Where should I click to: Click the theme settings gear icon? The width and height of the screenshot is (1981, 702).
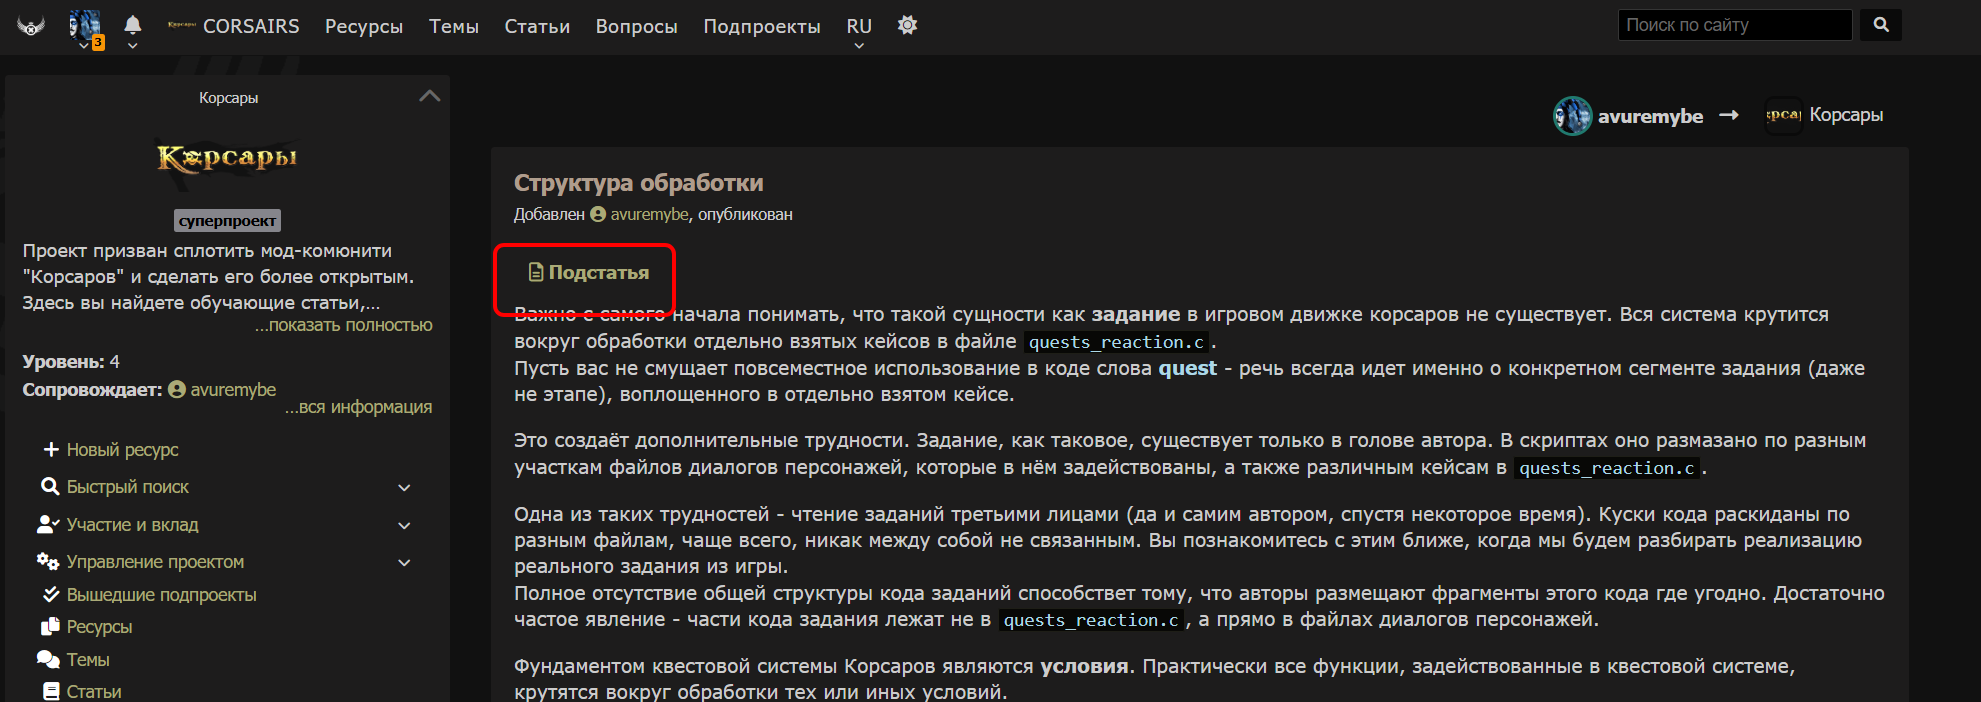point(907,25)
